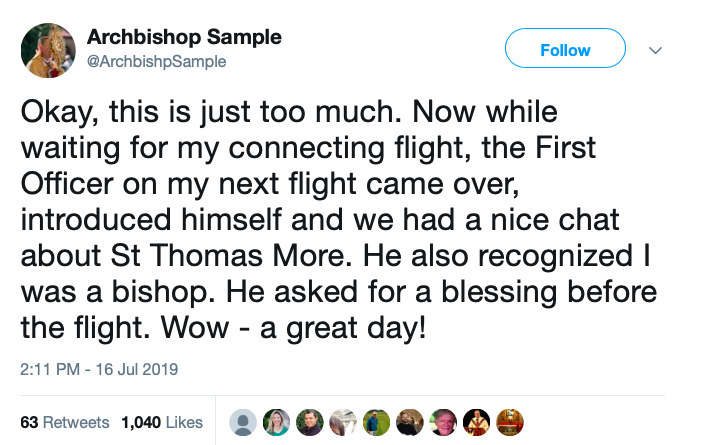Viewport: 703px width, 445px height.
Task: Open the avatar of the robed clergyman on a black background
Action: point(477,423)
